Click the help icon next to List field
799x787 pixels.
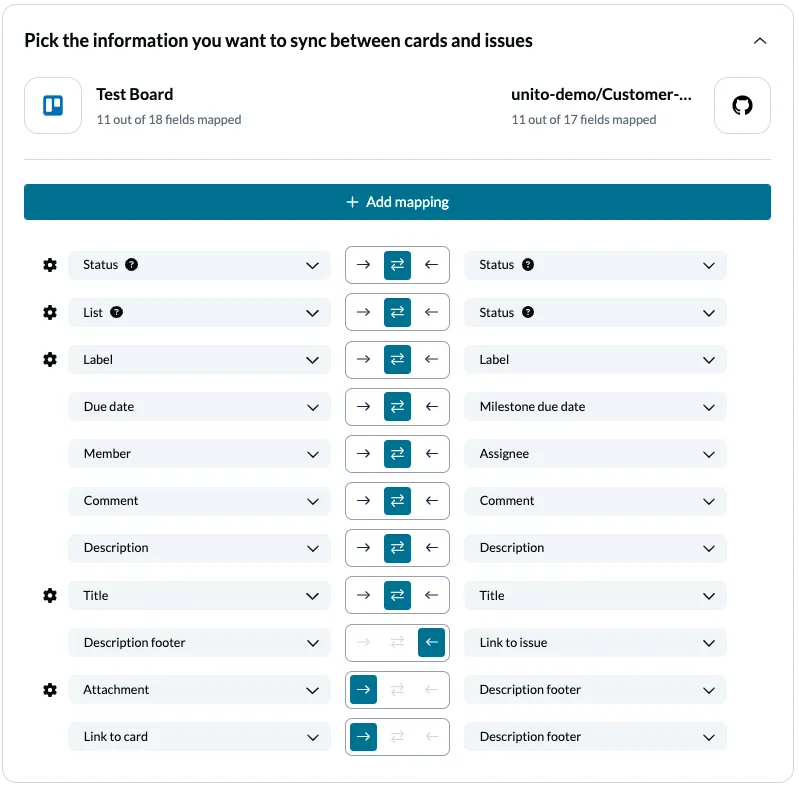(116, 313)
